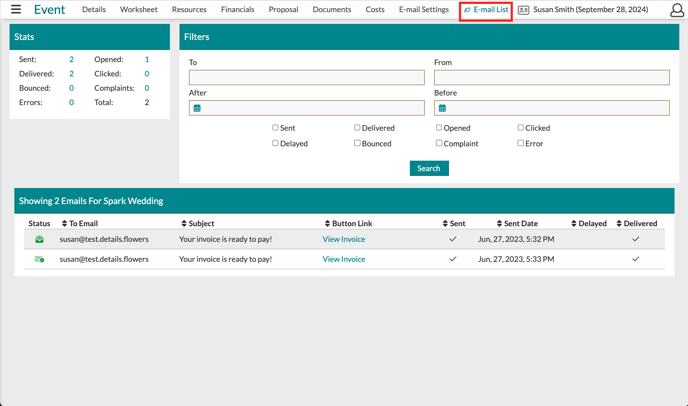Click opened-email status icon in 5:32 PM row
The image size is (688, 406).
click(x=39, y=239)
